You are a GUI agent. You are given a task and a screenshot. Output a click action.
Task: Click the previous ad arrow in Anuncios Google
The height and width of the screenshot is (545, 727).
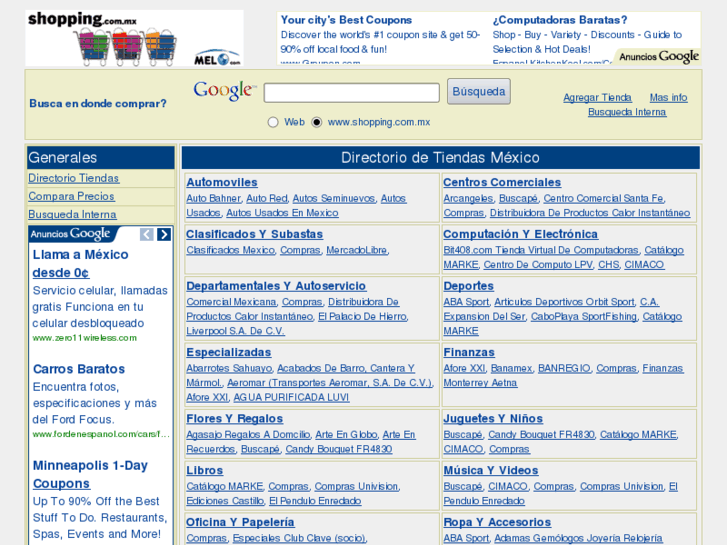[x=147, y=235]
